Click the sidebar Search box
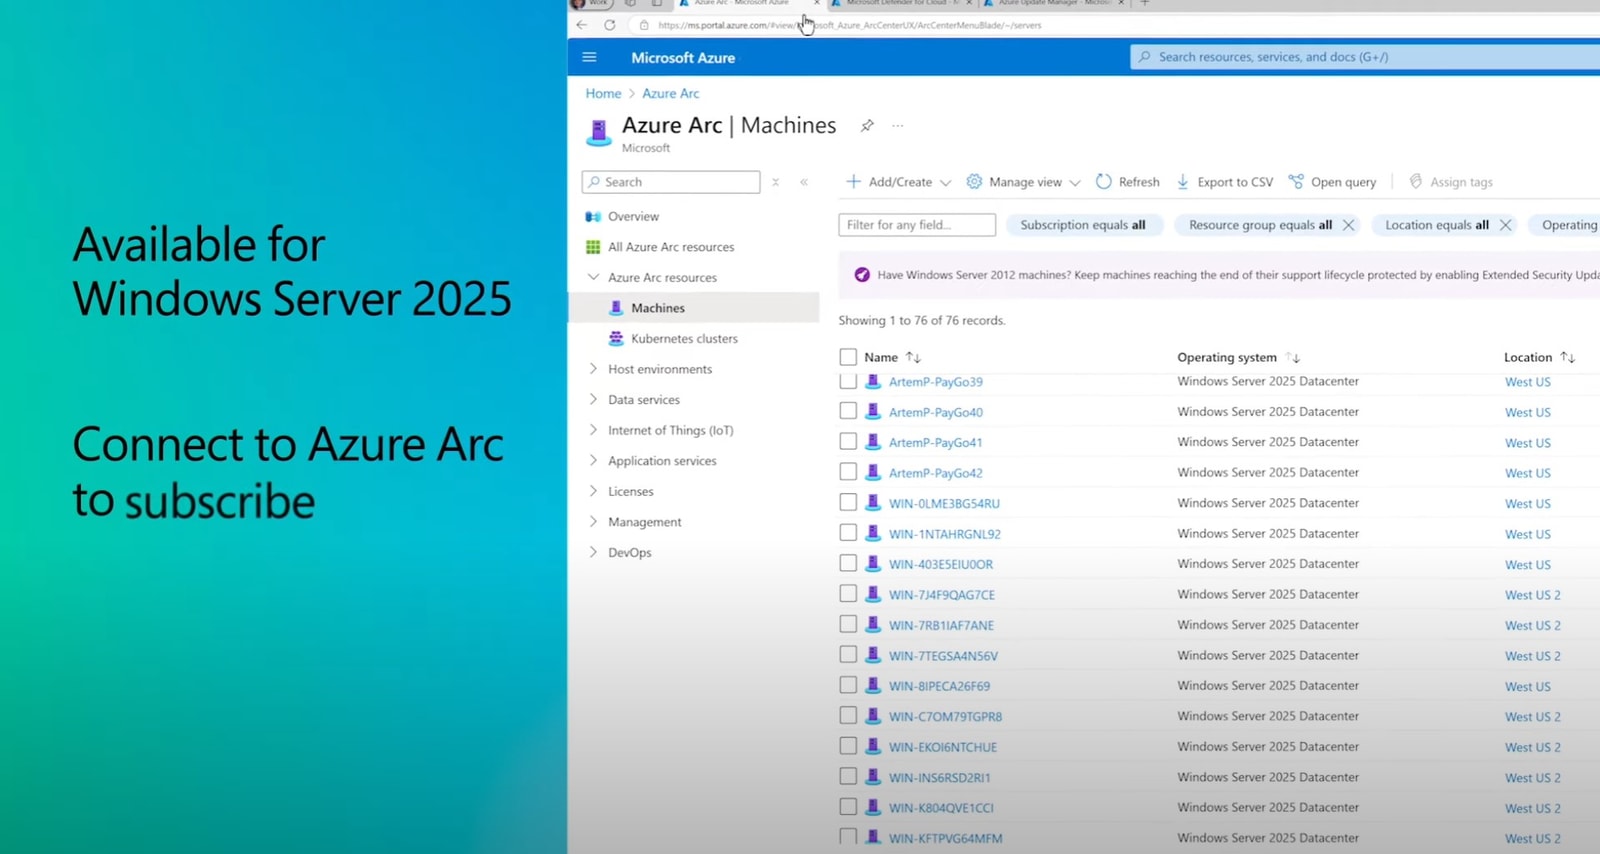Viewport: 1600px width, 854px height. [x=671, y=182]
